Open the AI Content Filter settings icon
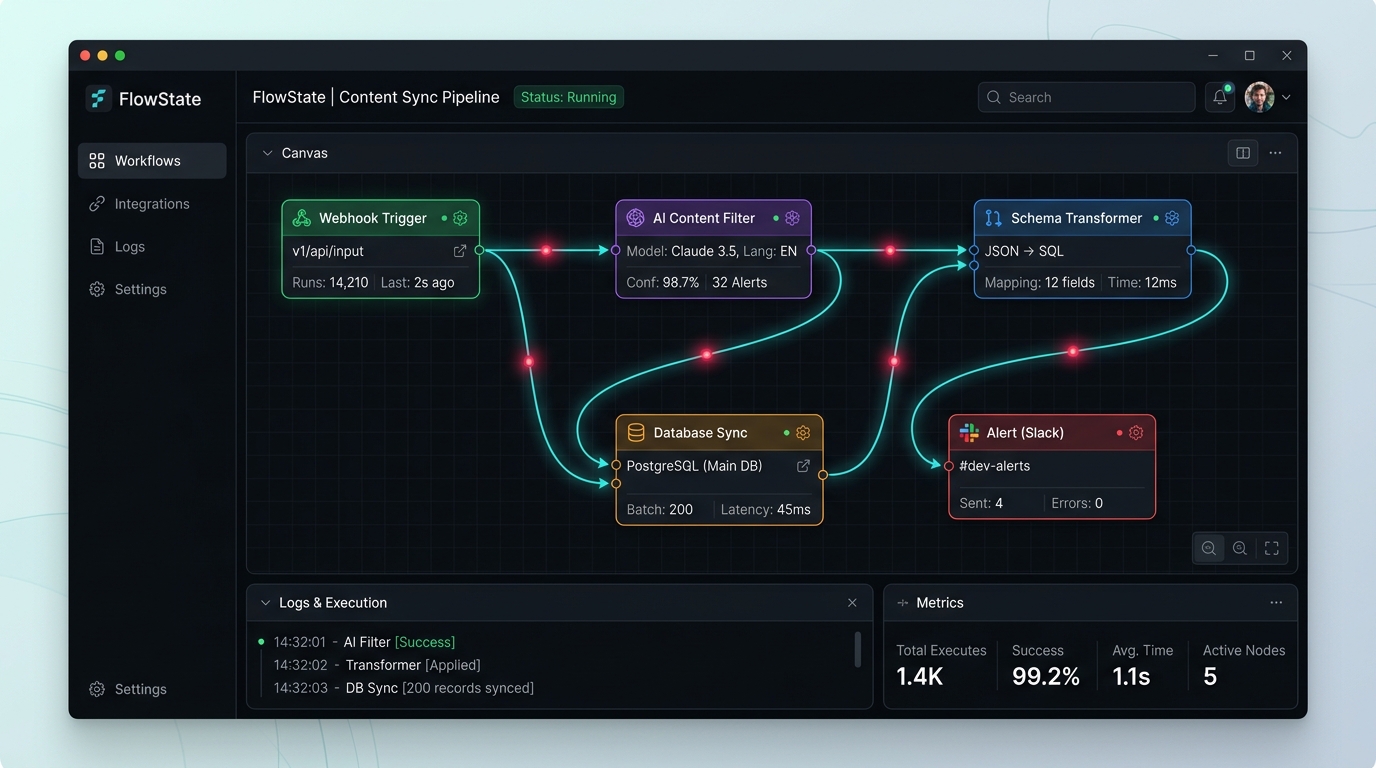Viewport: 1376px width, 768px height. click(792, 218)
